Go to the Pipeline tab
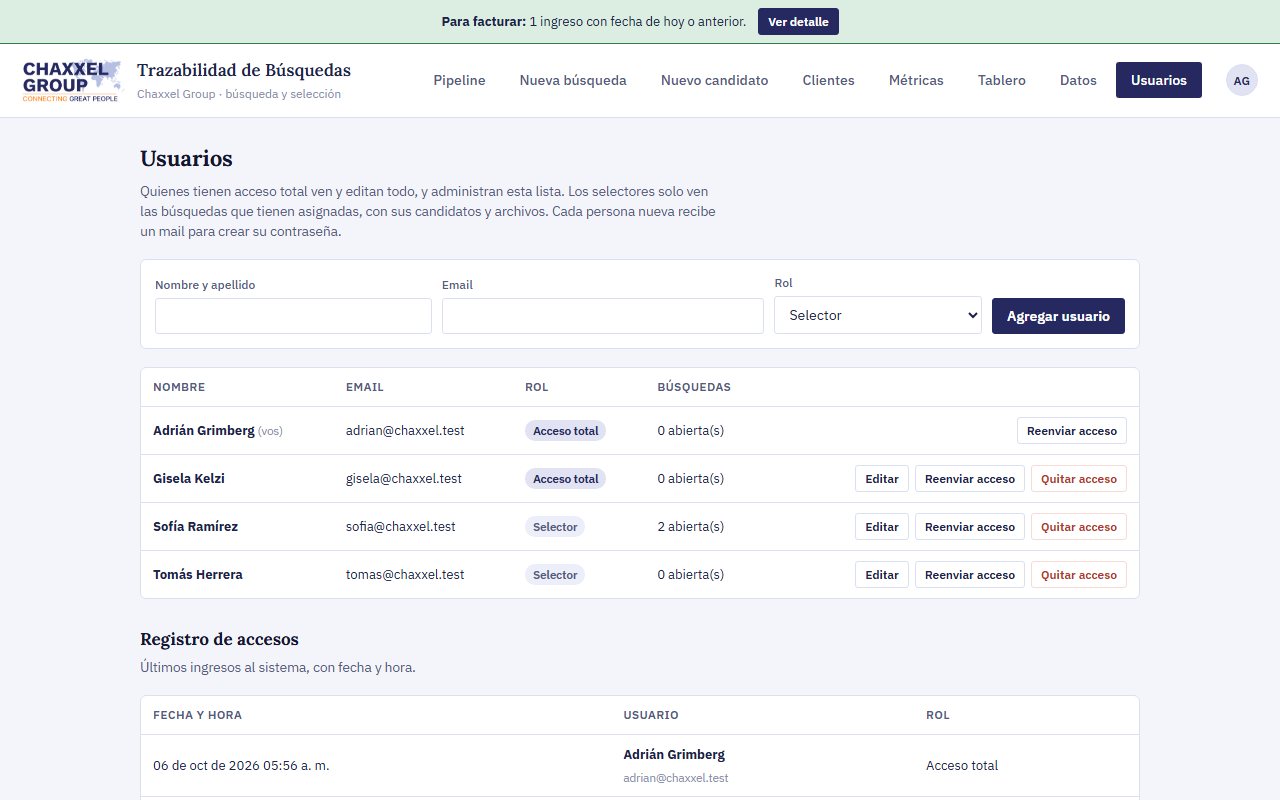 click(x=459, y=80)
